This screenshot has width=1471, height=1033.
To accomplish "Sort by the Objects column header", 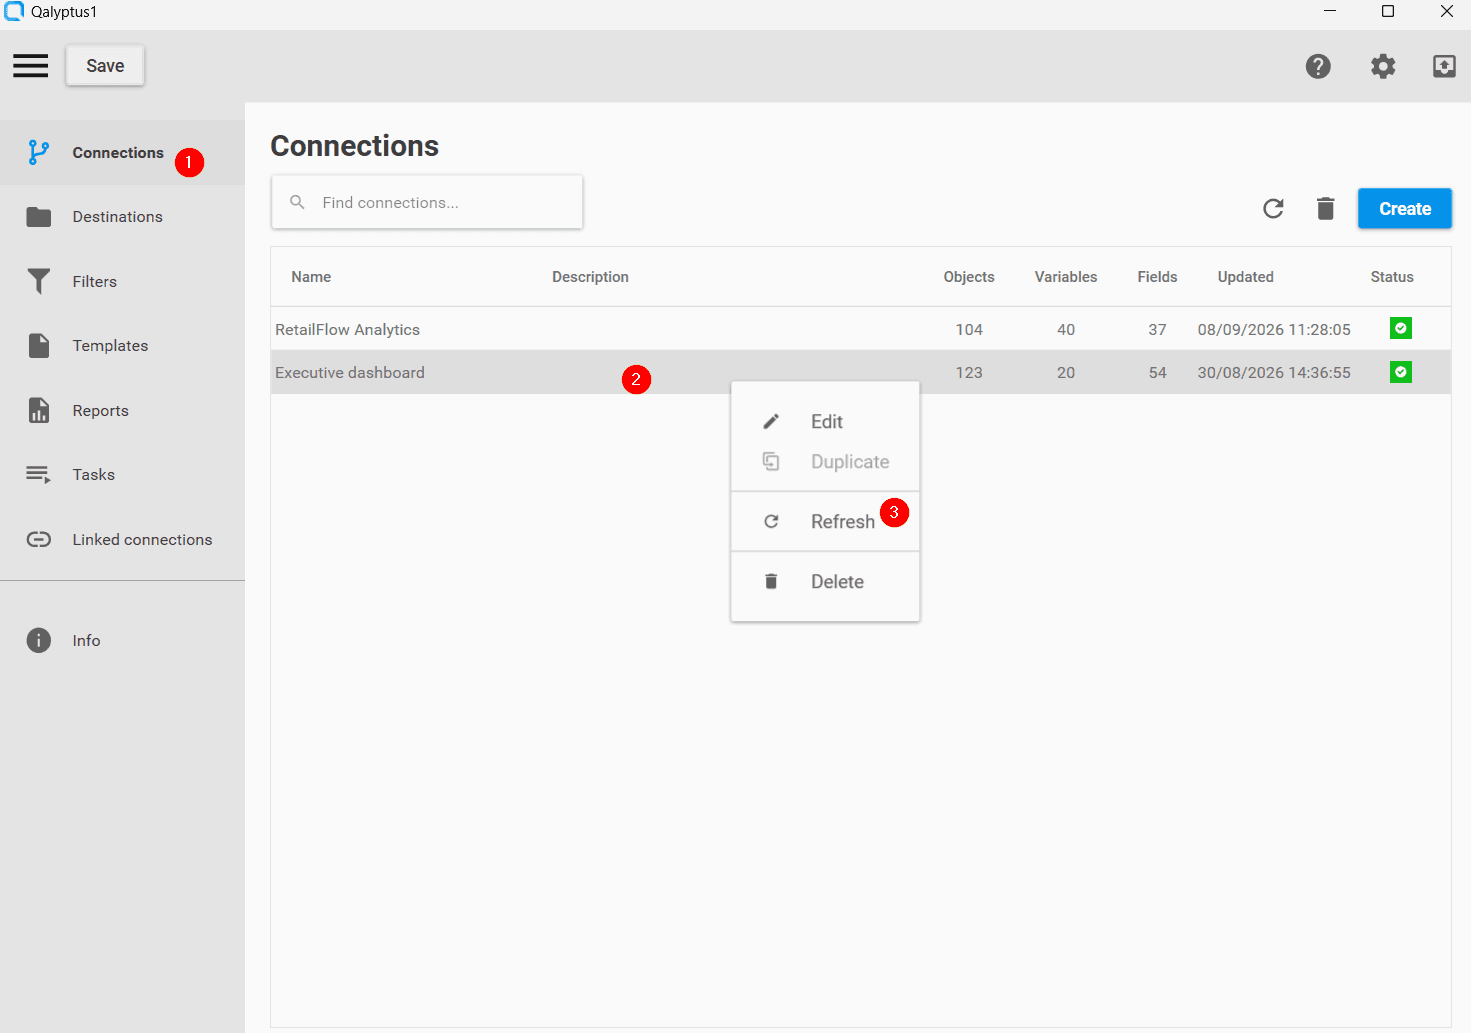I will [x=969, y=277].
